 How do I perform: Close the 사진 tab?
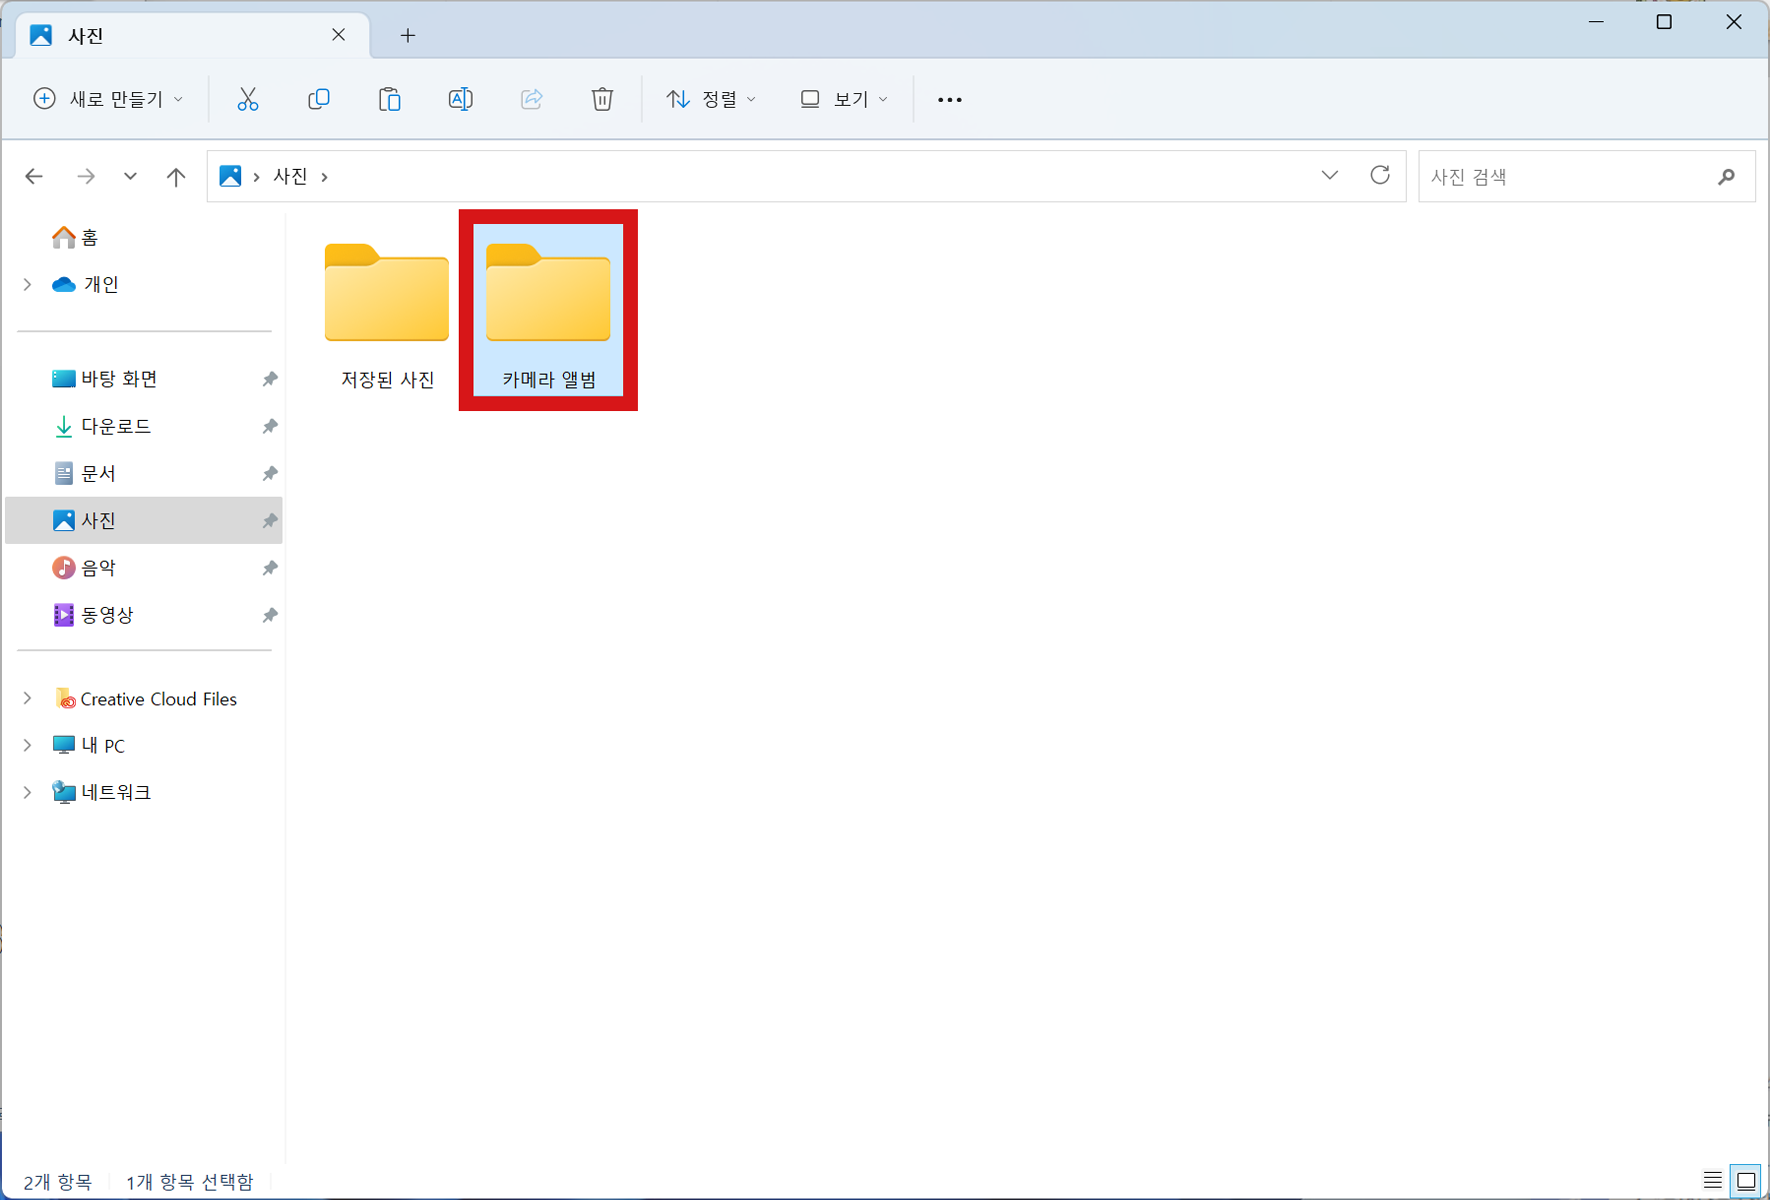(x=338, y=35)
